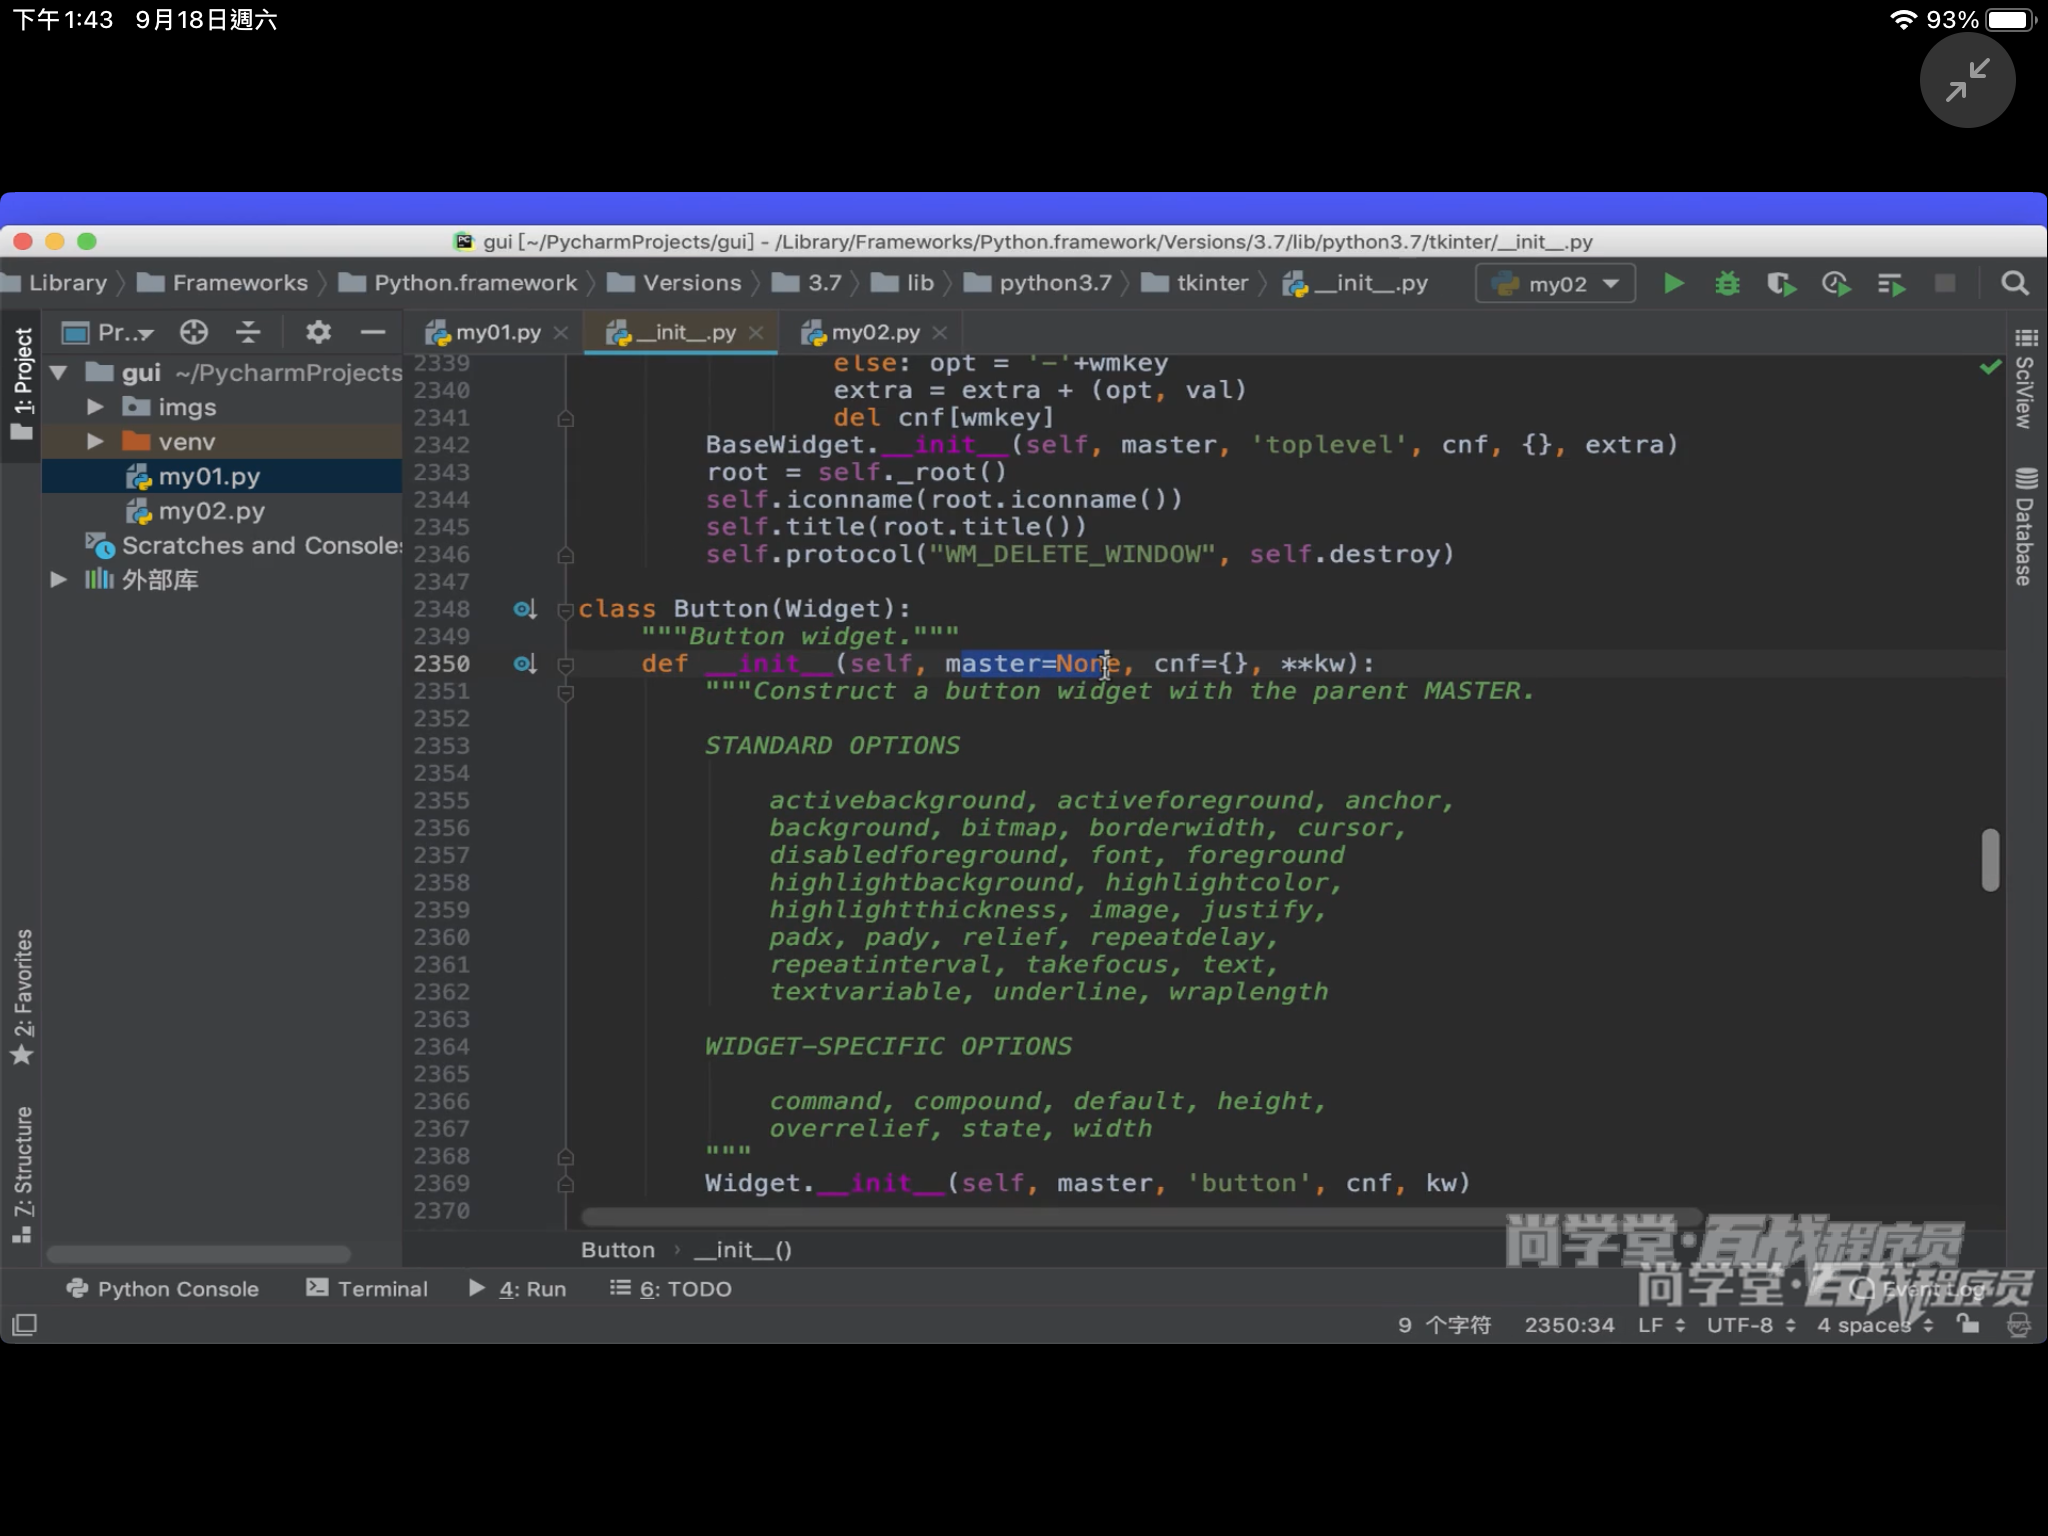The image size is (2048, 1536).
Task: Open the 4: Run tool window
Action: pos(518,1289)
